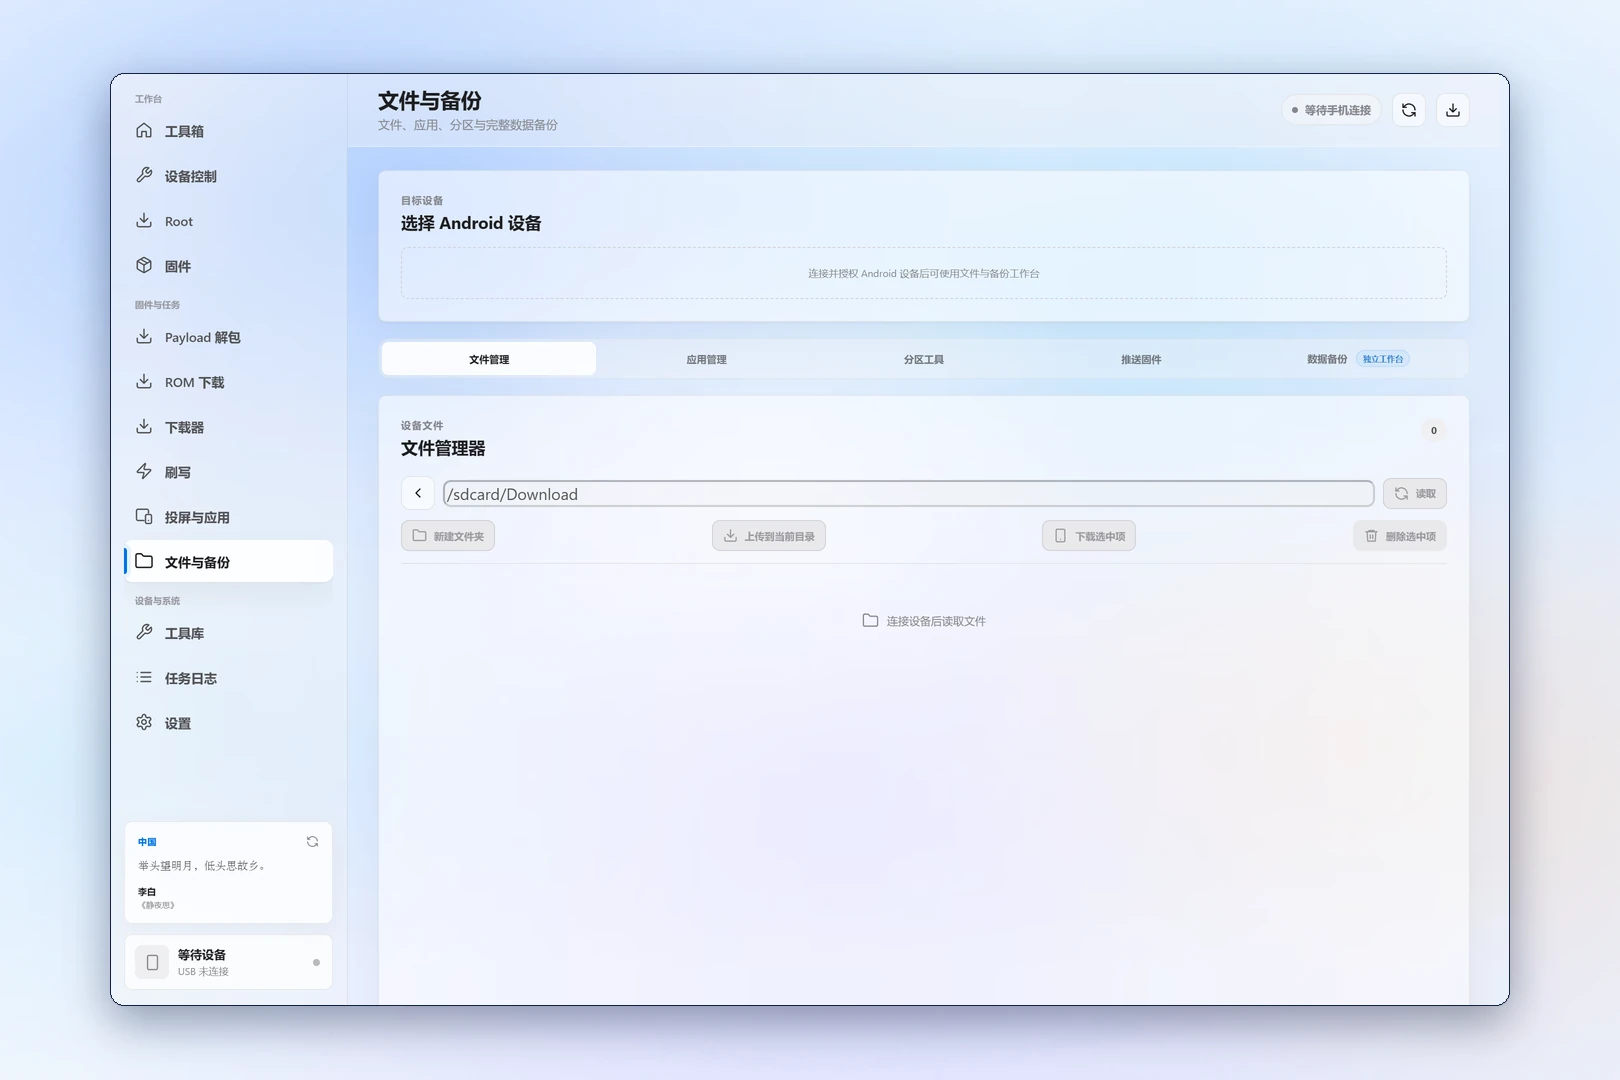Screen dimensions: 1620x1080
Task: Click the gear icon for 设置
Action: (x=144, y=722)
